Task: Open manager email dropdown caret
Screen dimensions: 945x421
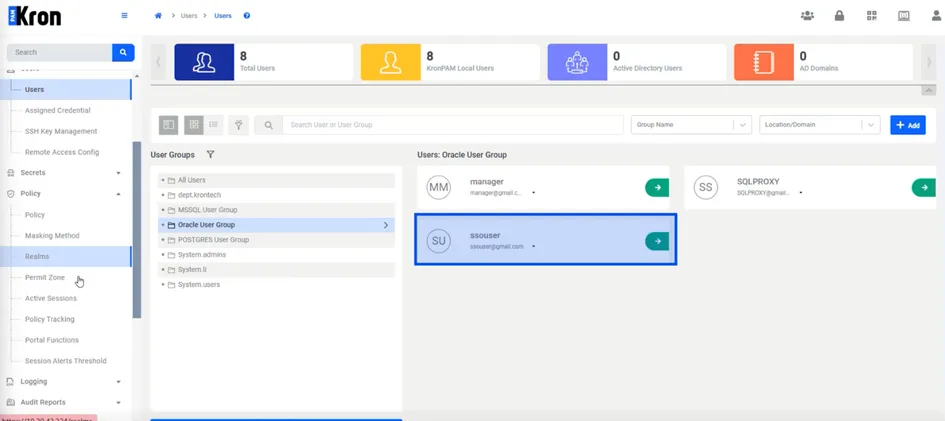Action: pyautogui.click(x=534, y=193)
